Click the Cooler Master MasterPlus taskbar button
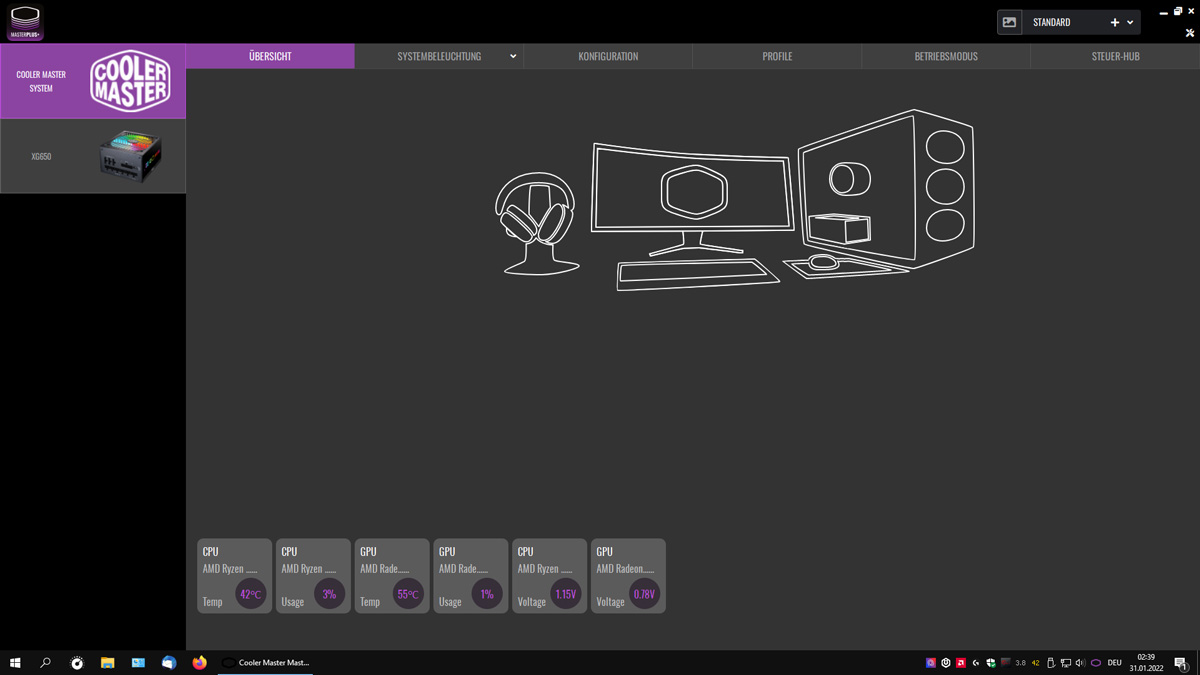Image resolution: width=1200 pixels, height=675 pixels. click(265, 663)
